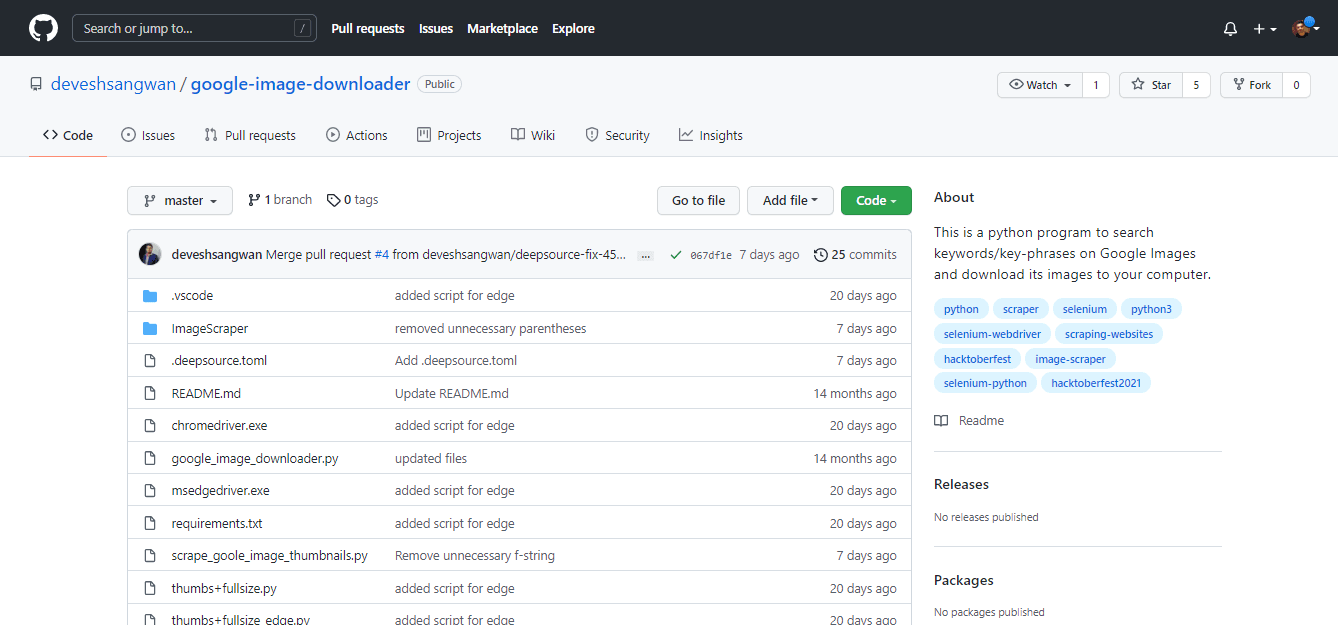Click the hacktoberfest2021 topic tag
The image size is (1338, 625).
tap(1096, 383)
